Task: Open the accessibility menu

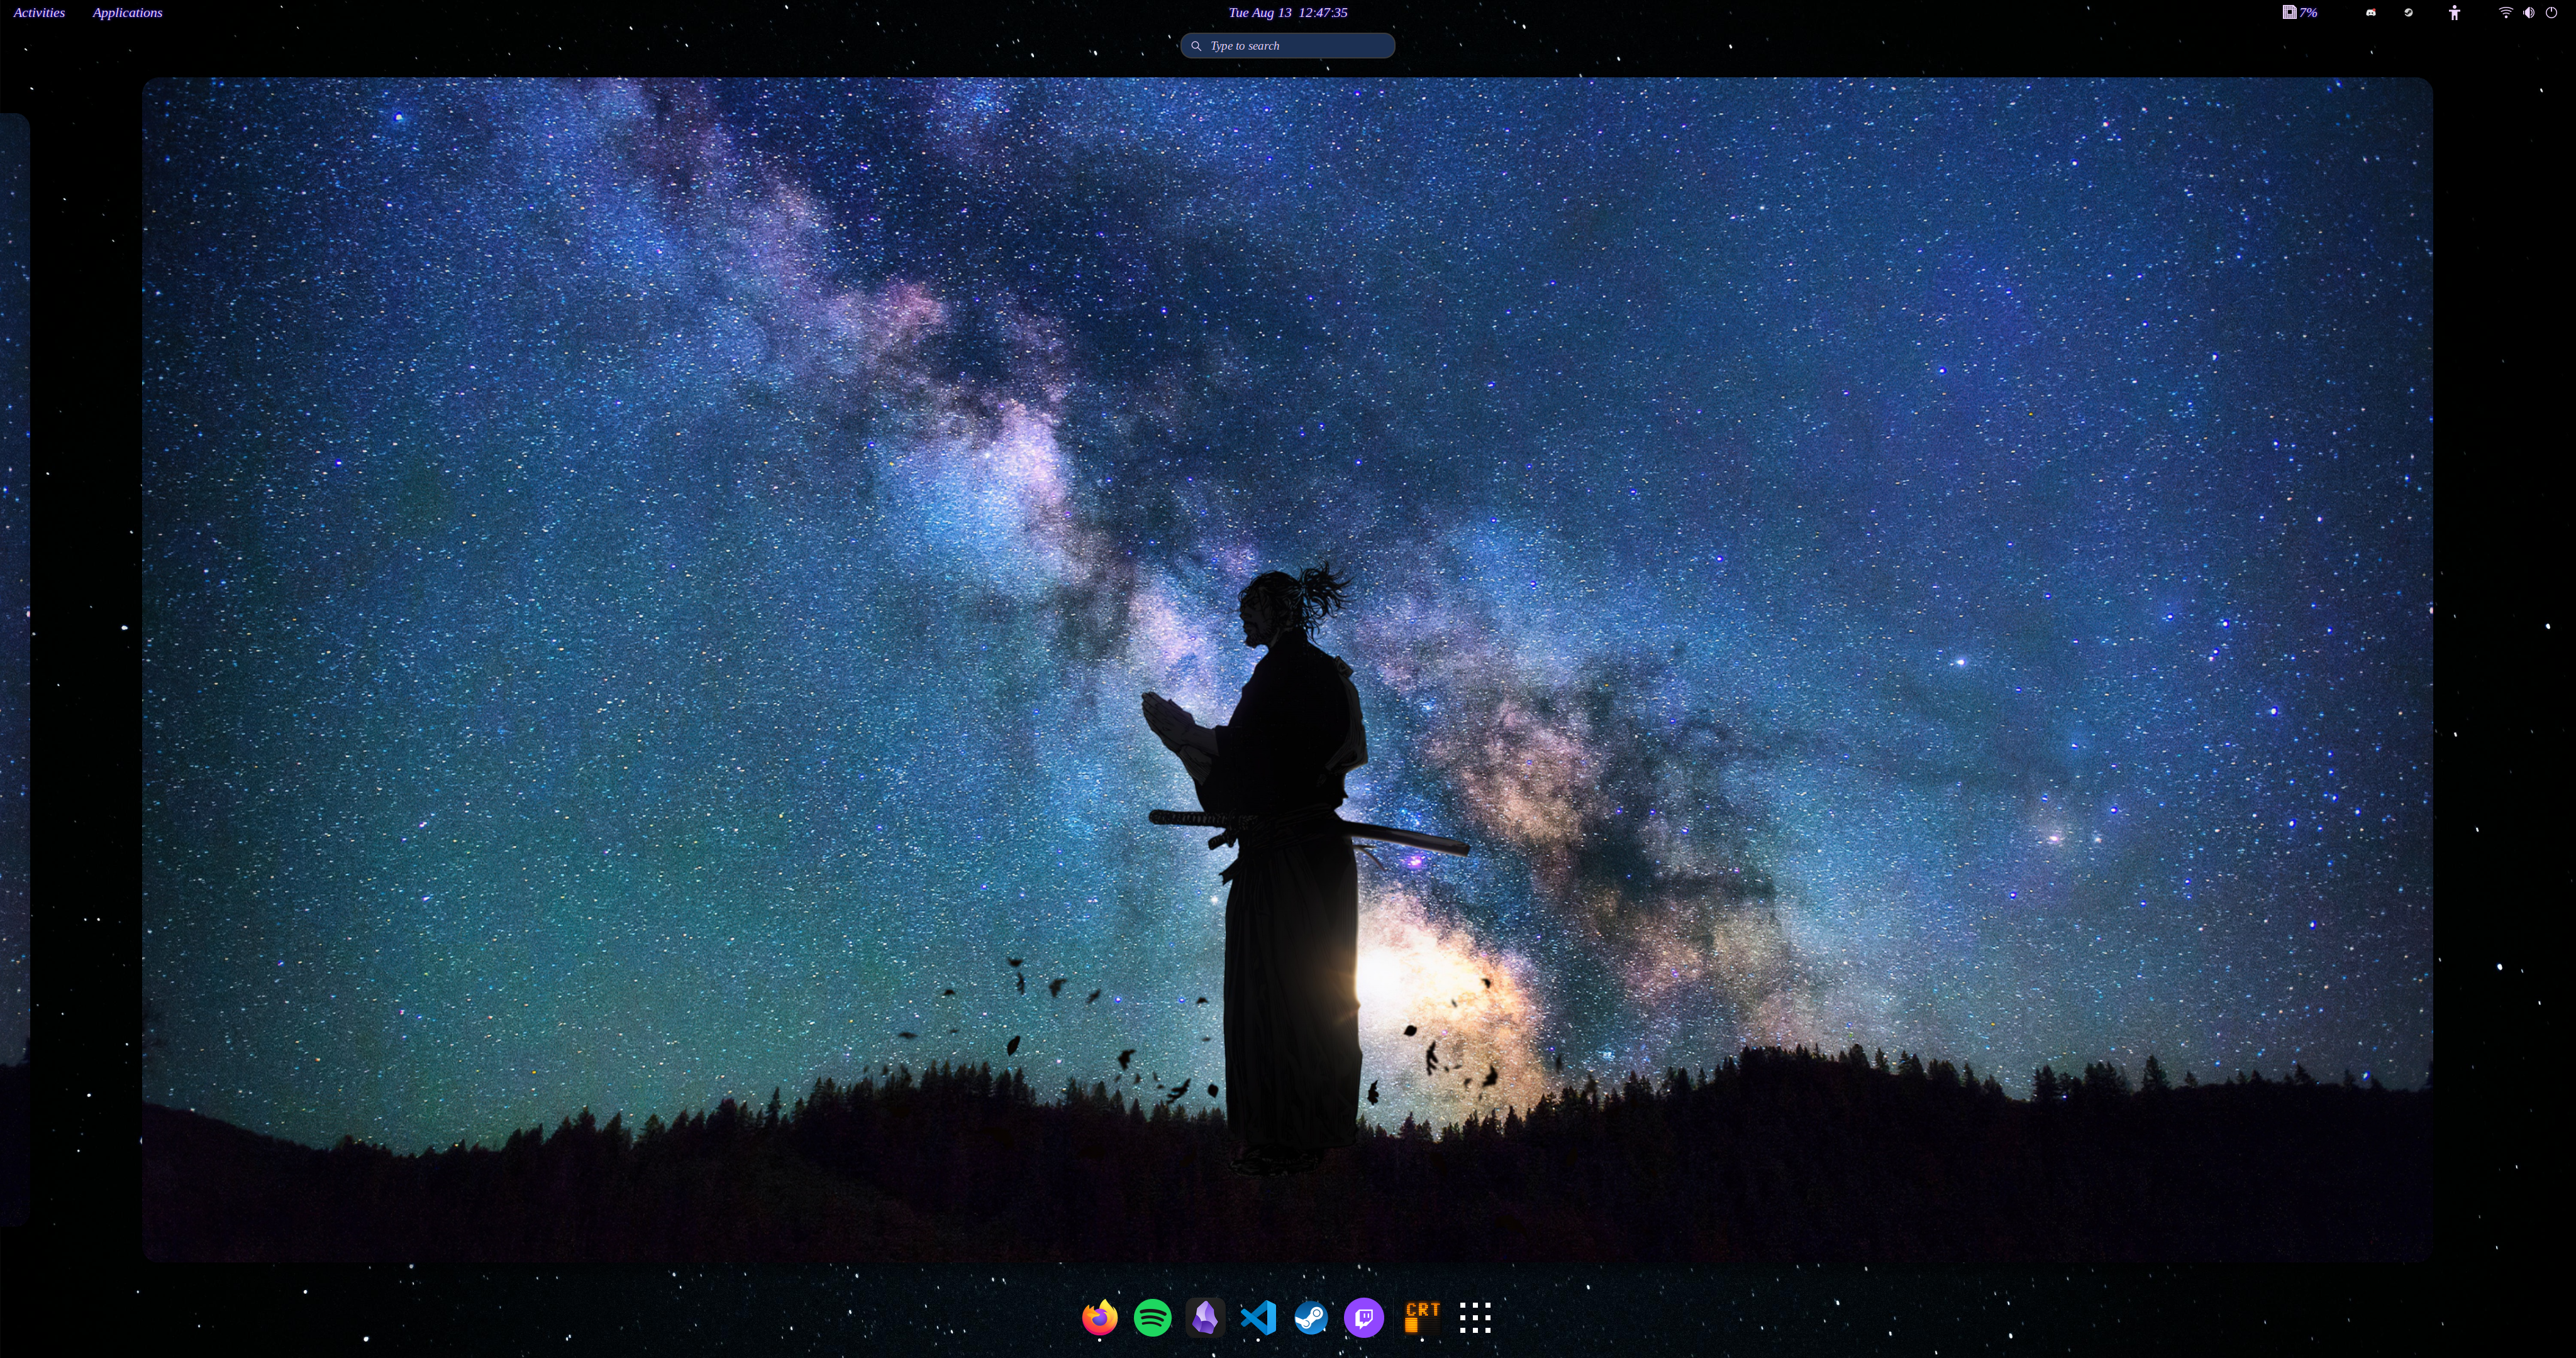Action: [x=2454, y=13]
